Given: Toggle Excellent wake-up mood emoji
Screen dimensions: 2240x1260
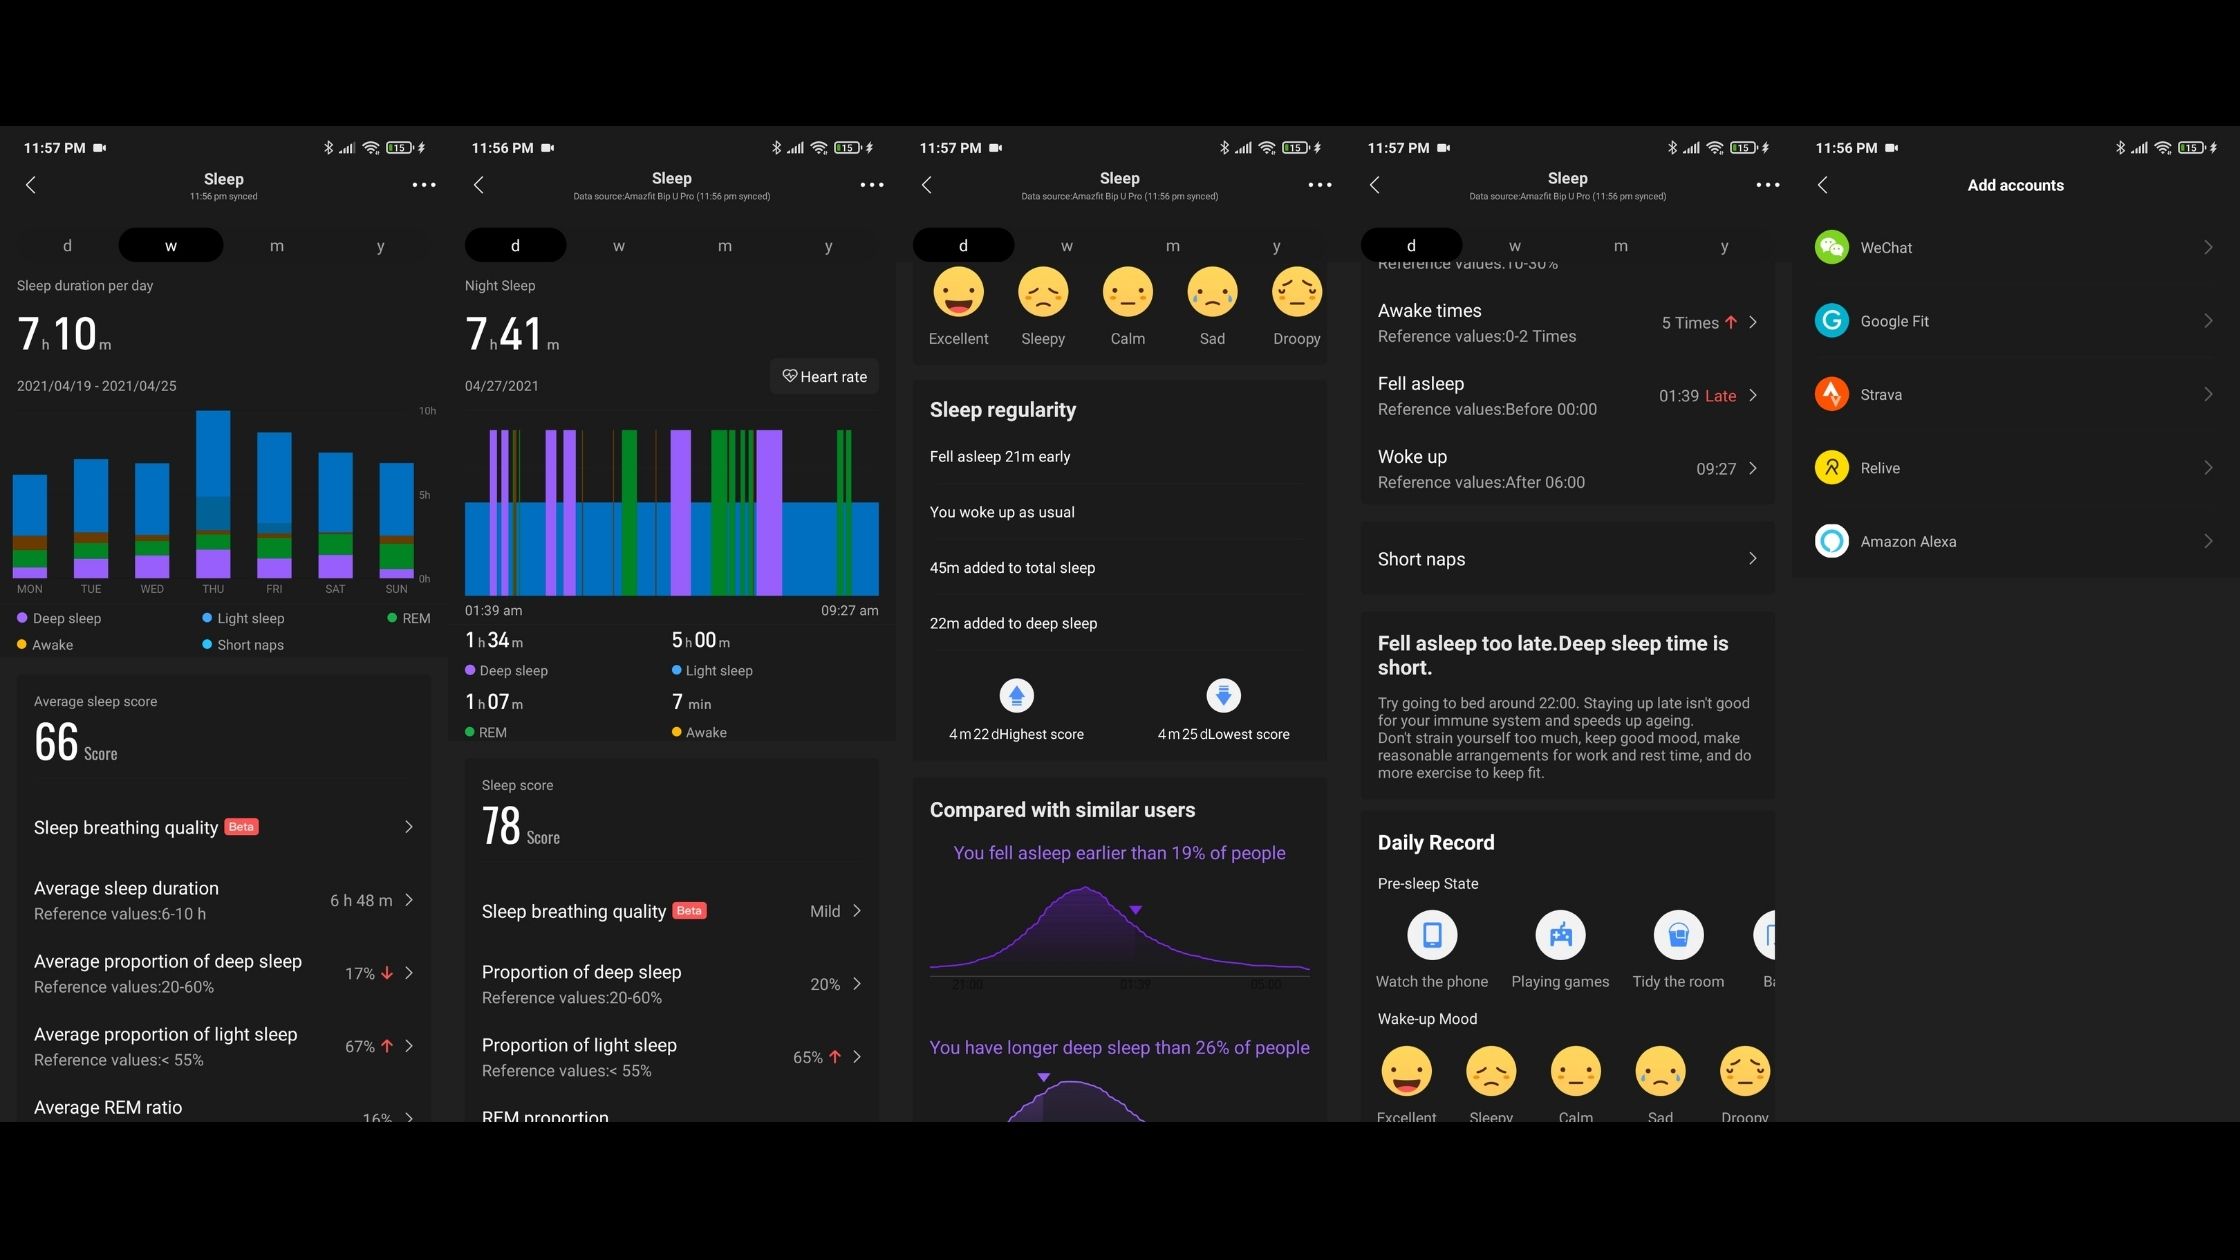Looking at the screenshot, I should [x=1403, y=1071].
